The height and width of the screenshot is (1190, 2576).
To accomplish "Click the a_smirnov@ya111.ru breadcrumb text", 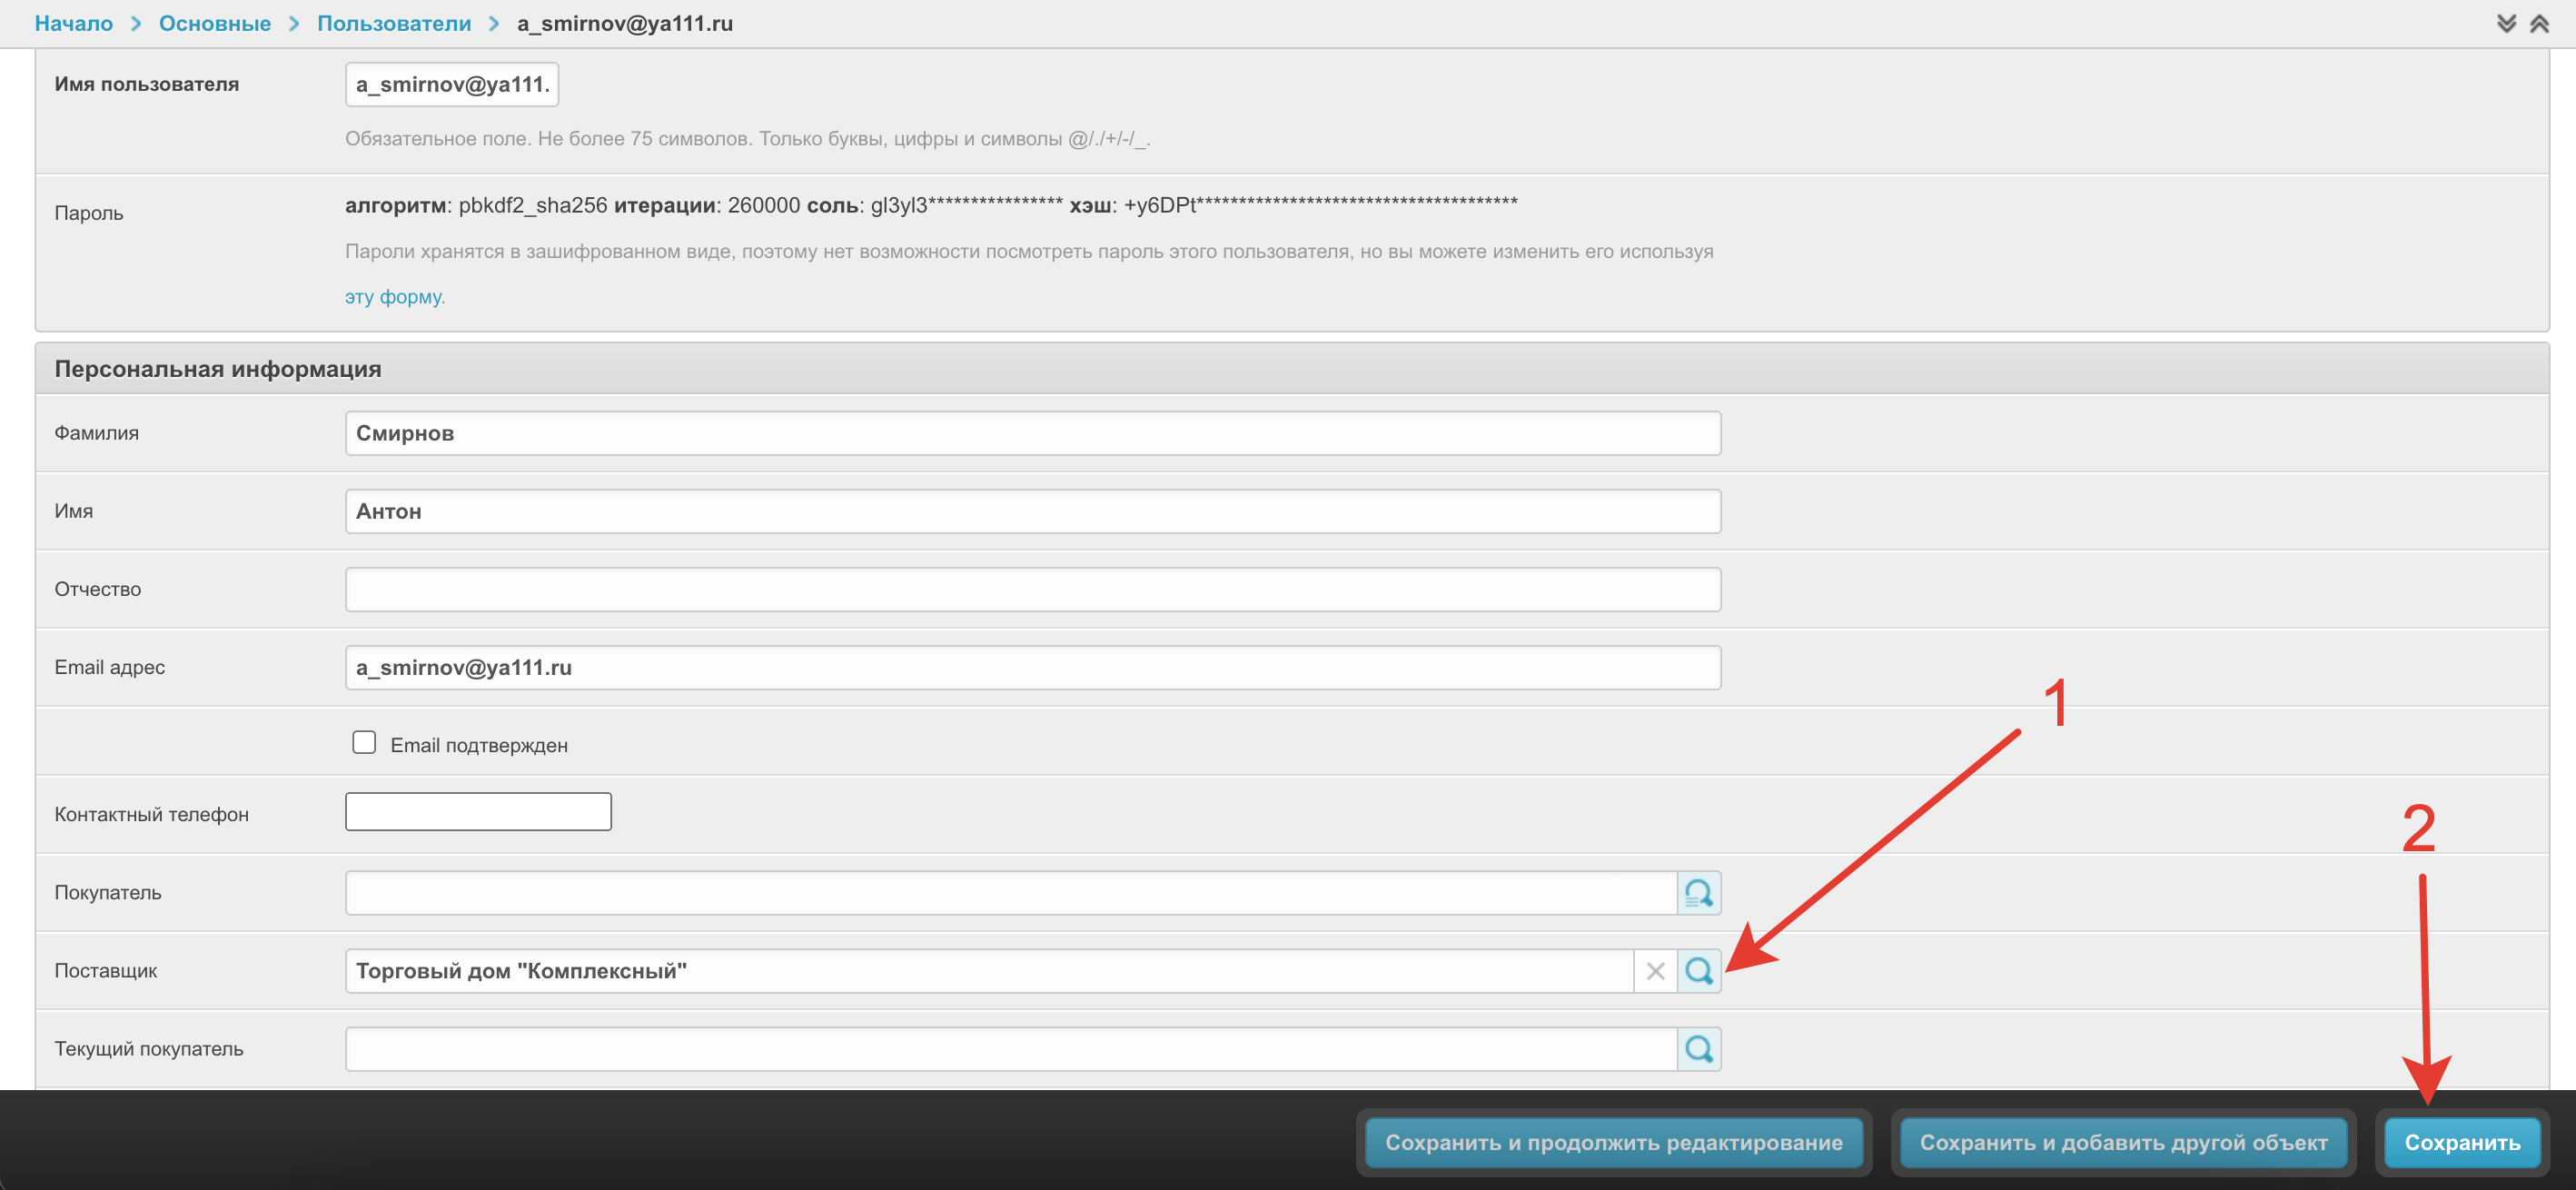I will [625, 23].
